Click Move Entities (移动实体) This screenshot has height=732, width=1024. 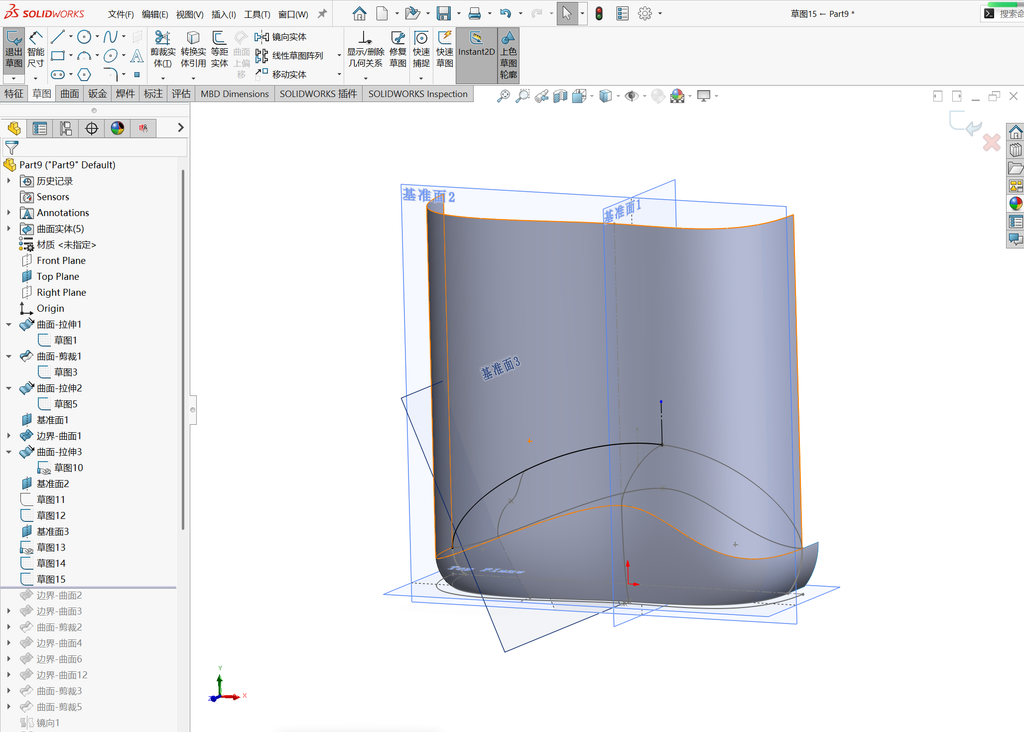[x=281, y=74]
